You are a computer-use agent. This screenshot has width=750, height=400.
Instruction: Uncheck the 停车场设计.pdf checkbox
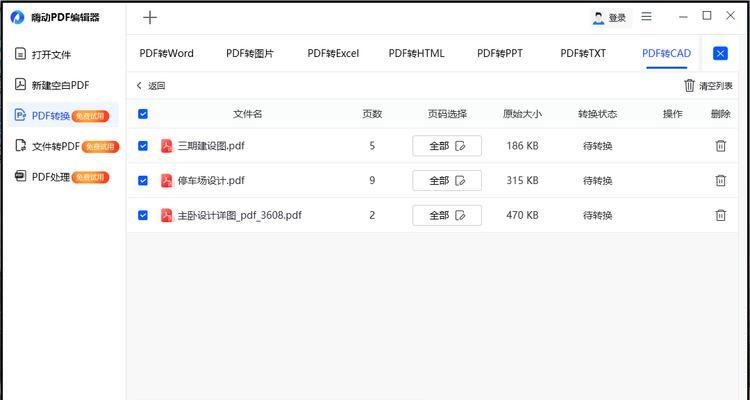[143, 180]
